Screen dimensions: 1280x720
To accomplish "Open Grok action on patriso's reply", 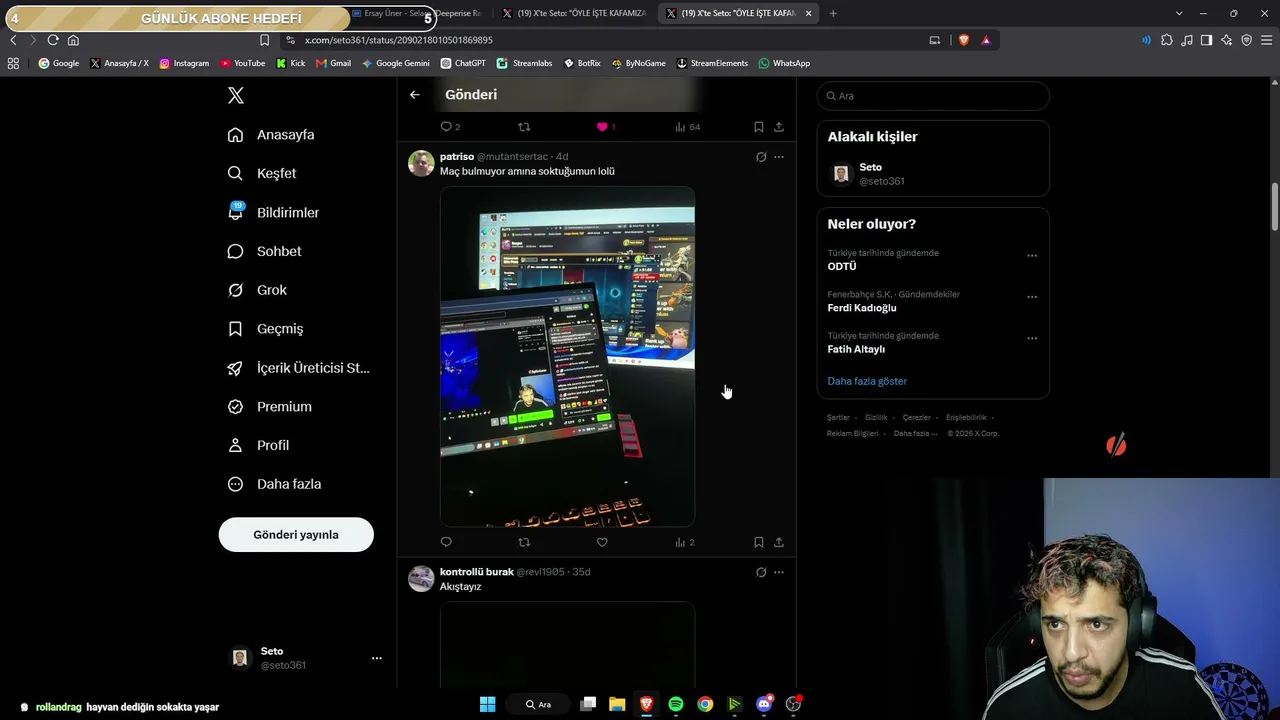I will tap(761, 157).
